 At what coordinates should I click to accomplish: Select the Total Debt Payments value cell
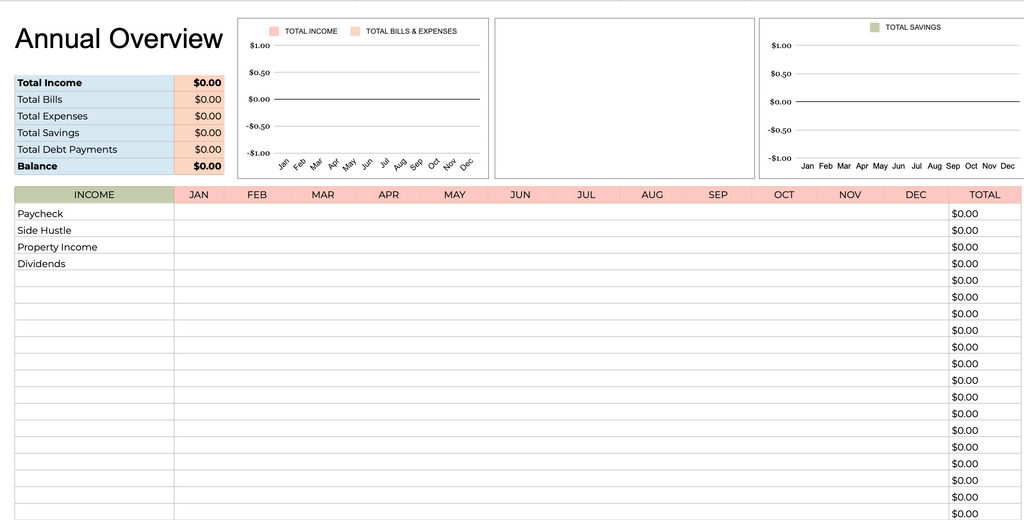click(199, 150)
